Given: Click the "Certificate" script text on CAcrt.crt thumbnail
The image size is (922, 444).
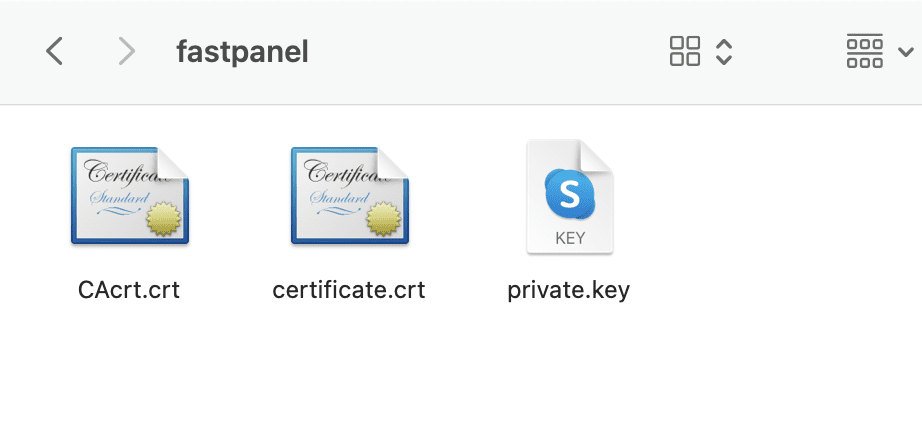Looking at the screenshot, I should pyautogui.click(x=118, y=170).
